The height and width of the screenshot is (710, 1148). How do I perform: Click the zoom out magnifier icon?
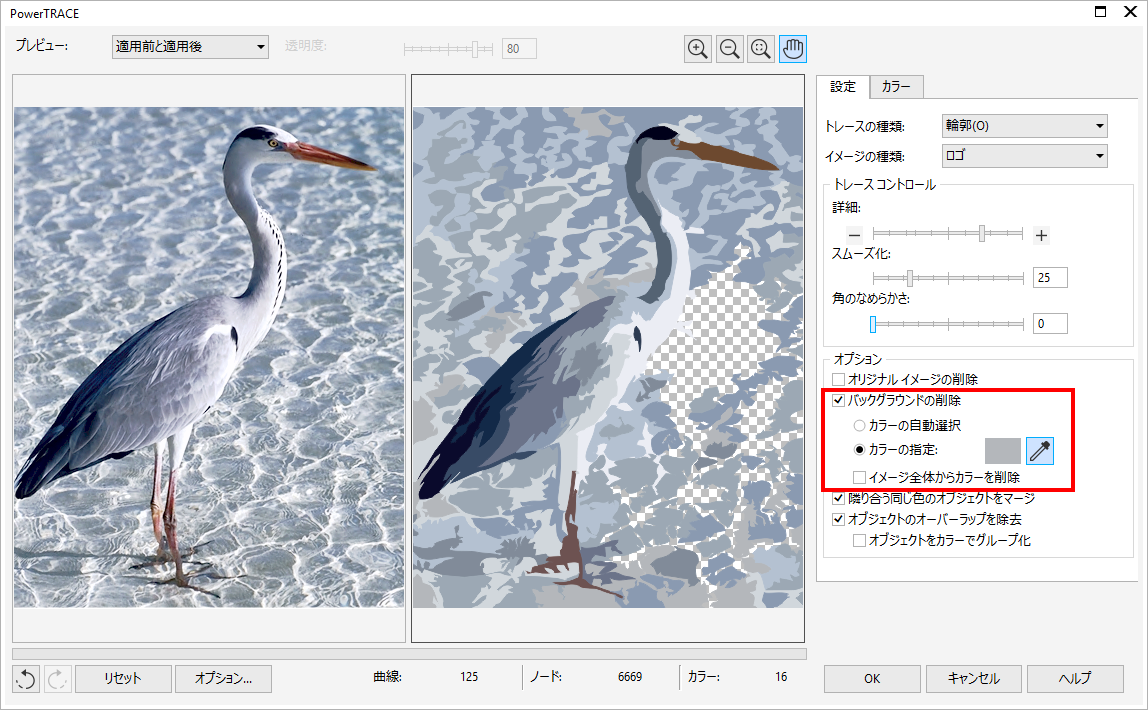tap(729, 49)
